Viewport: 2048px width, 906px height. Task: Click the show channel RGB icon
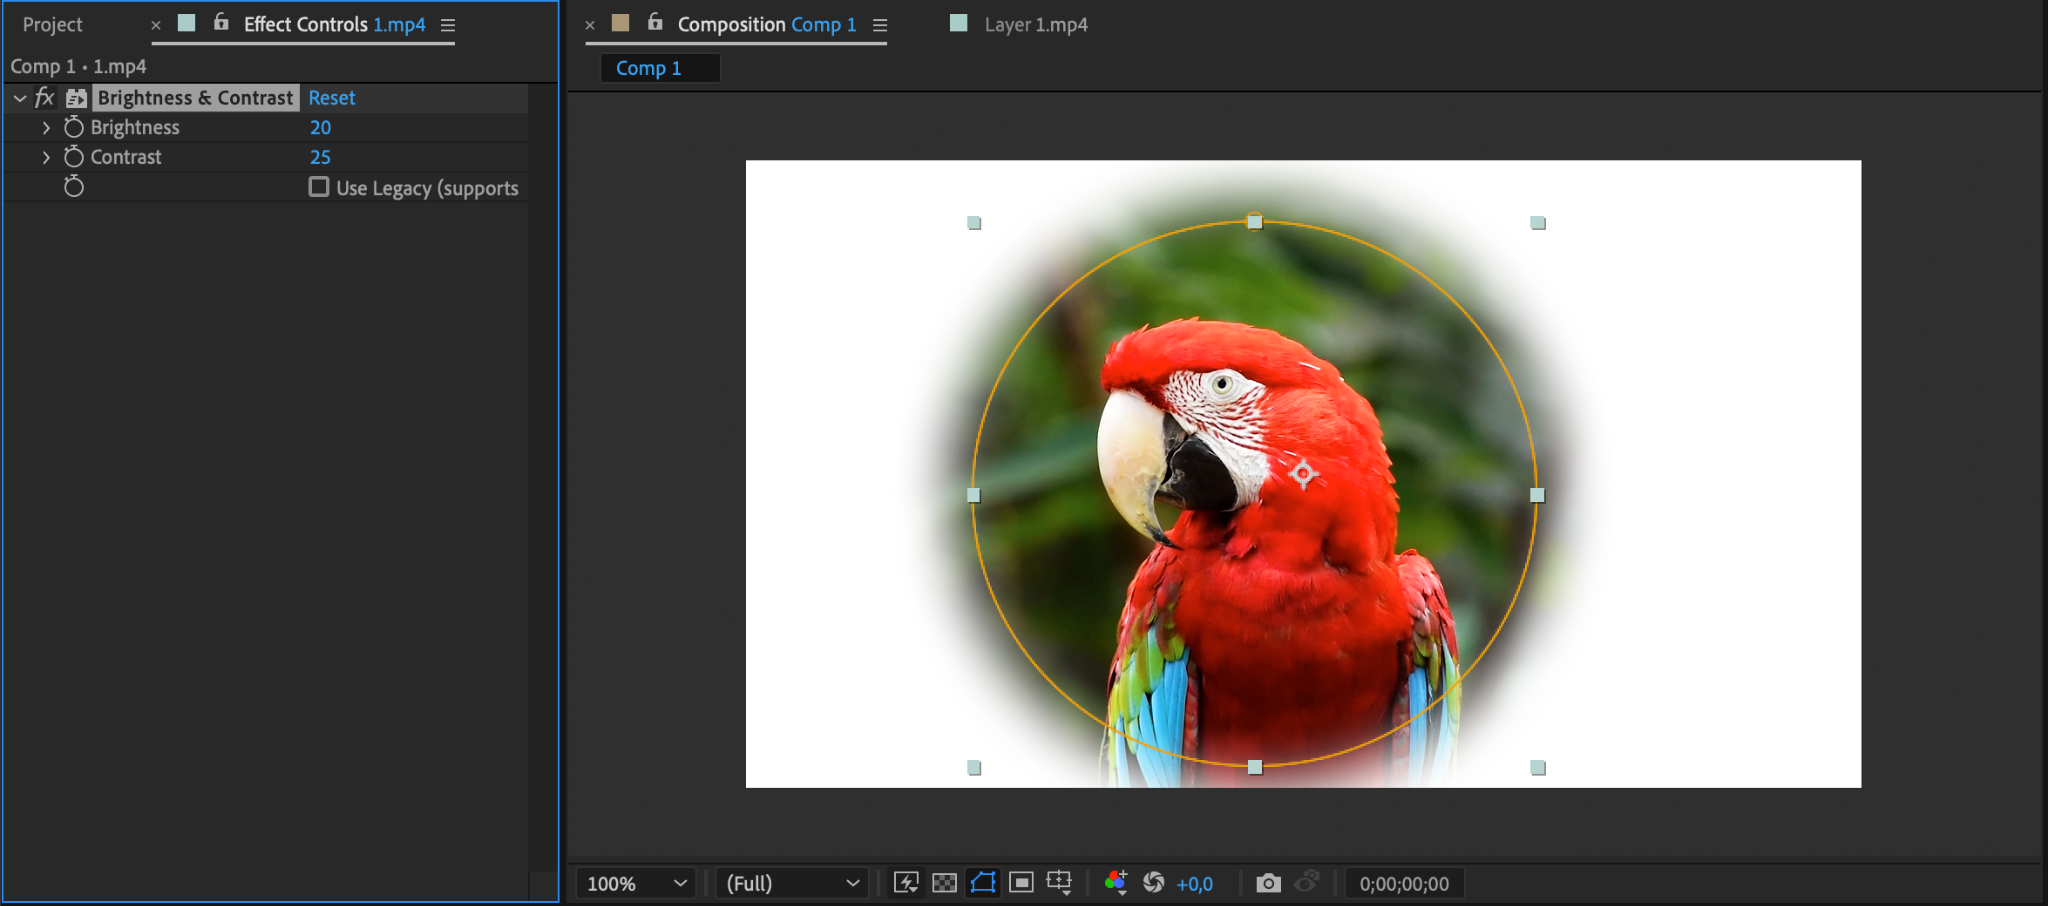click(x=1116, y=883)
